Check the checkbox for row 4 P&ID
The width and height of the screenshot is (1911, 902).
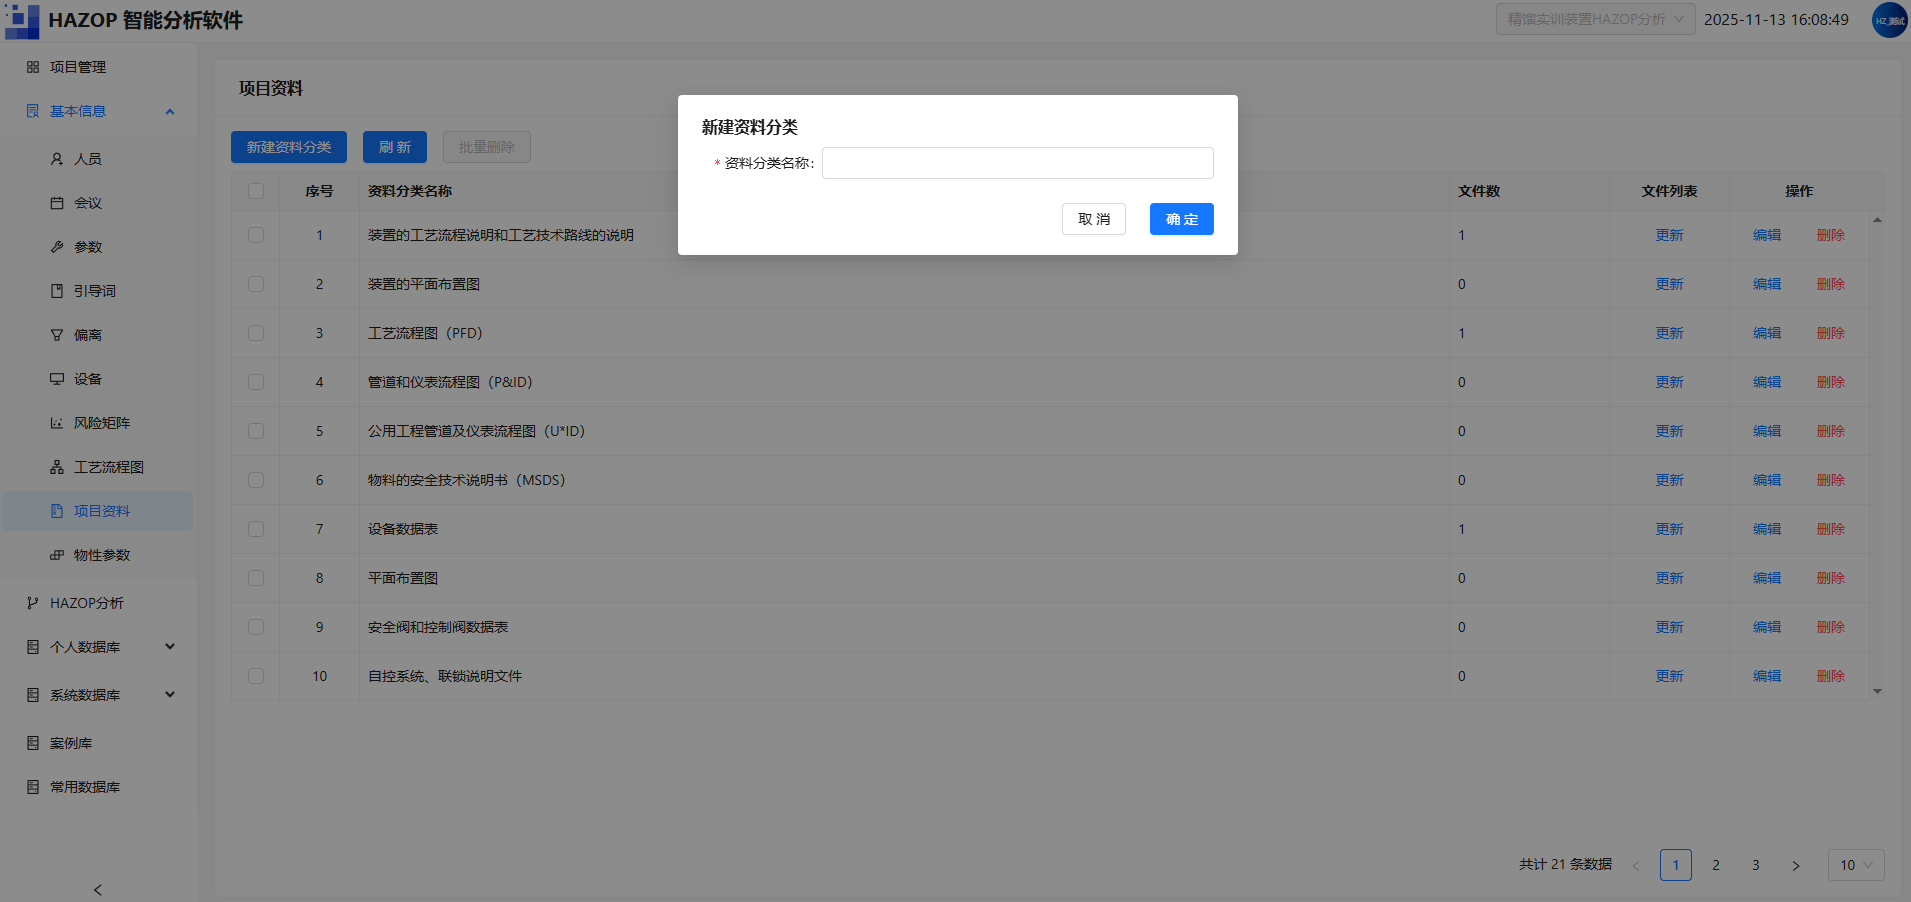pos(256,382)
